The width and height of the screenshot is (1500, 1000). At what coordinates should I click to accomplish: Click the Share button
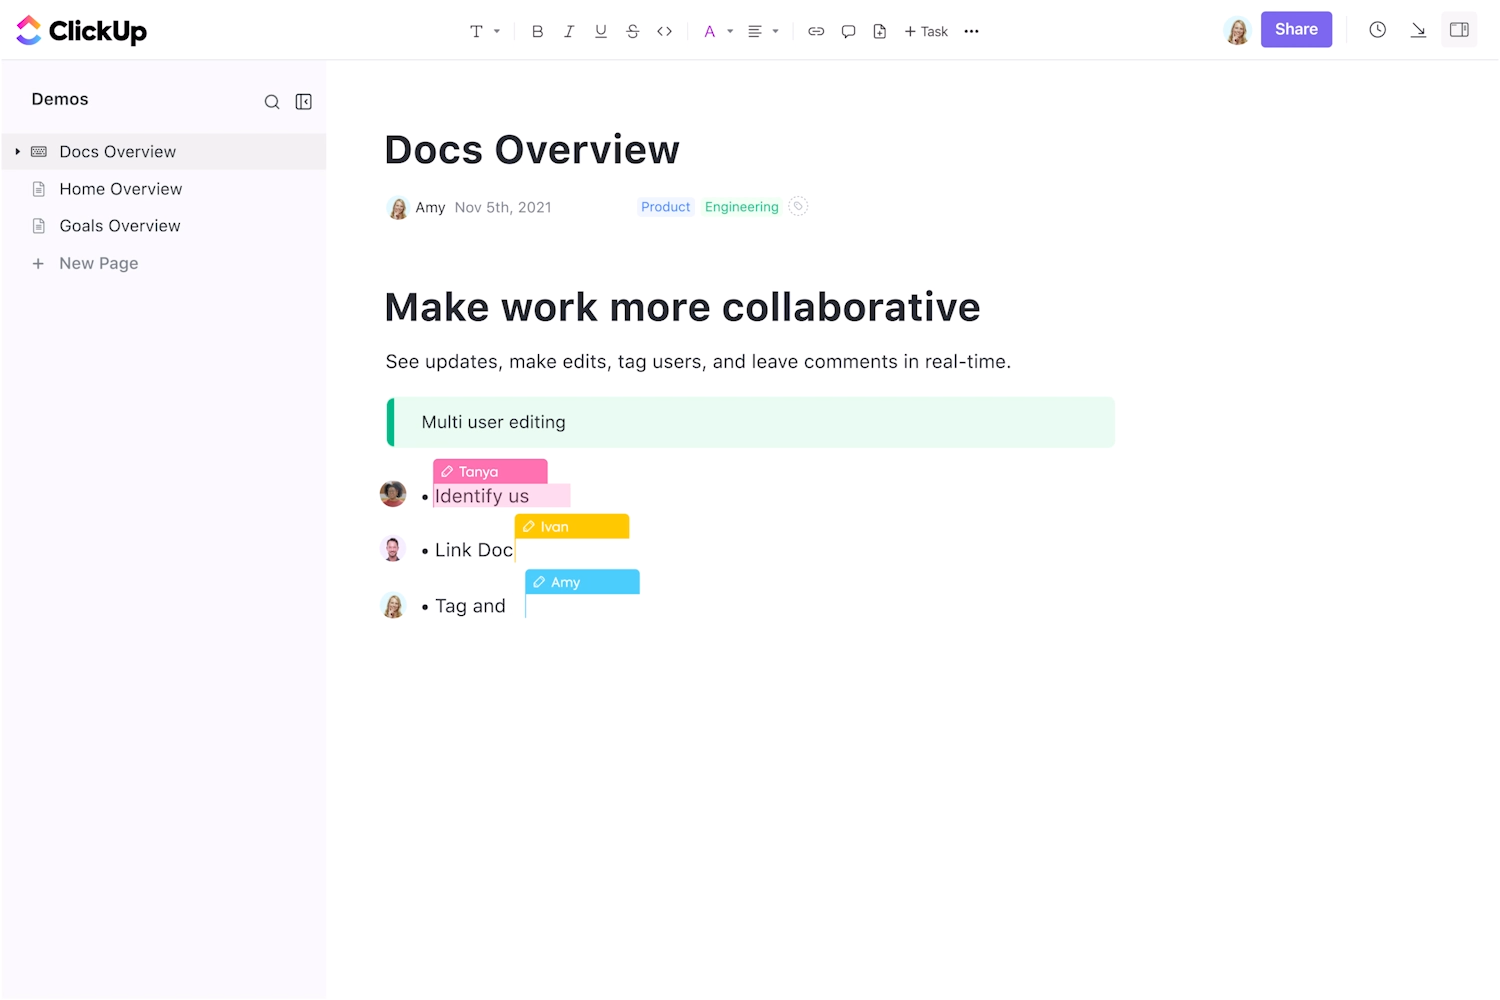click(x=1296, y=30)
